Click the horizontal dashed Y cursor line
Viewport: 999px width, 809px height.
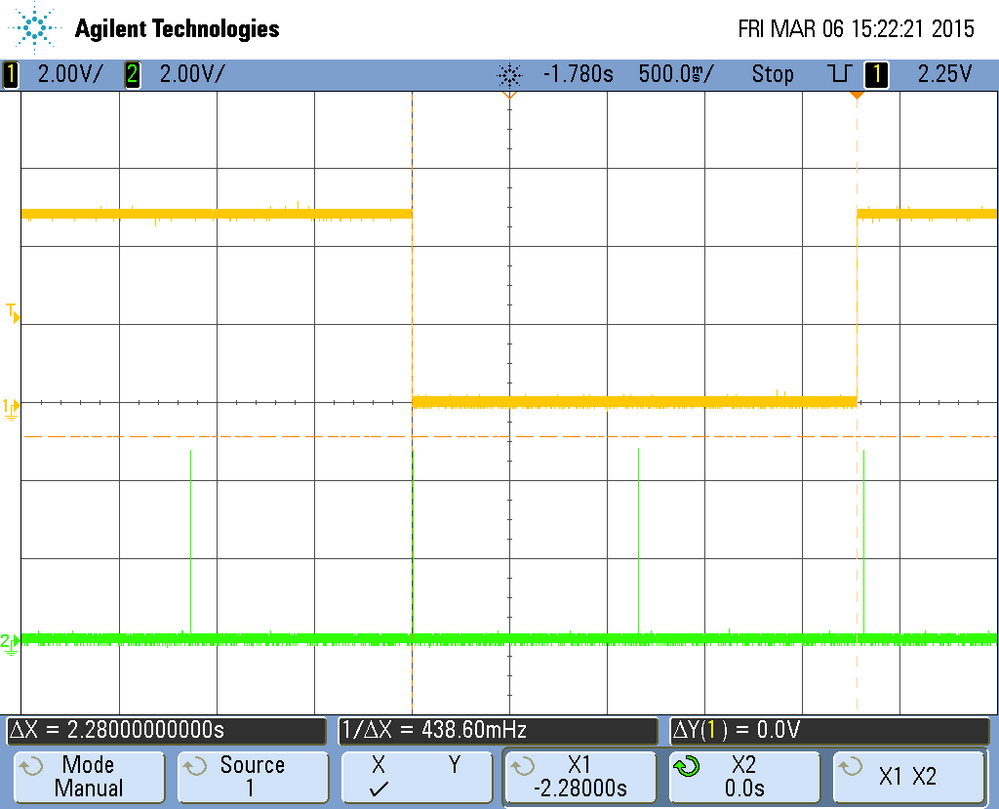pyautogui.click(x=510, y=436)
